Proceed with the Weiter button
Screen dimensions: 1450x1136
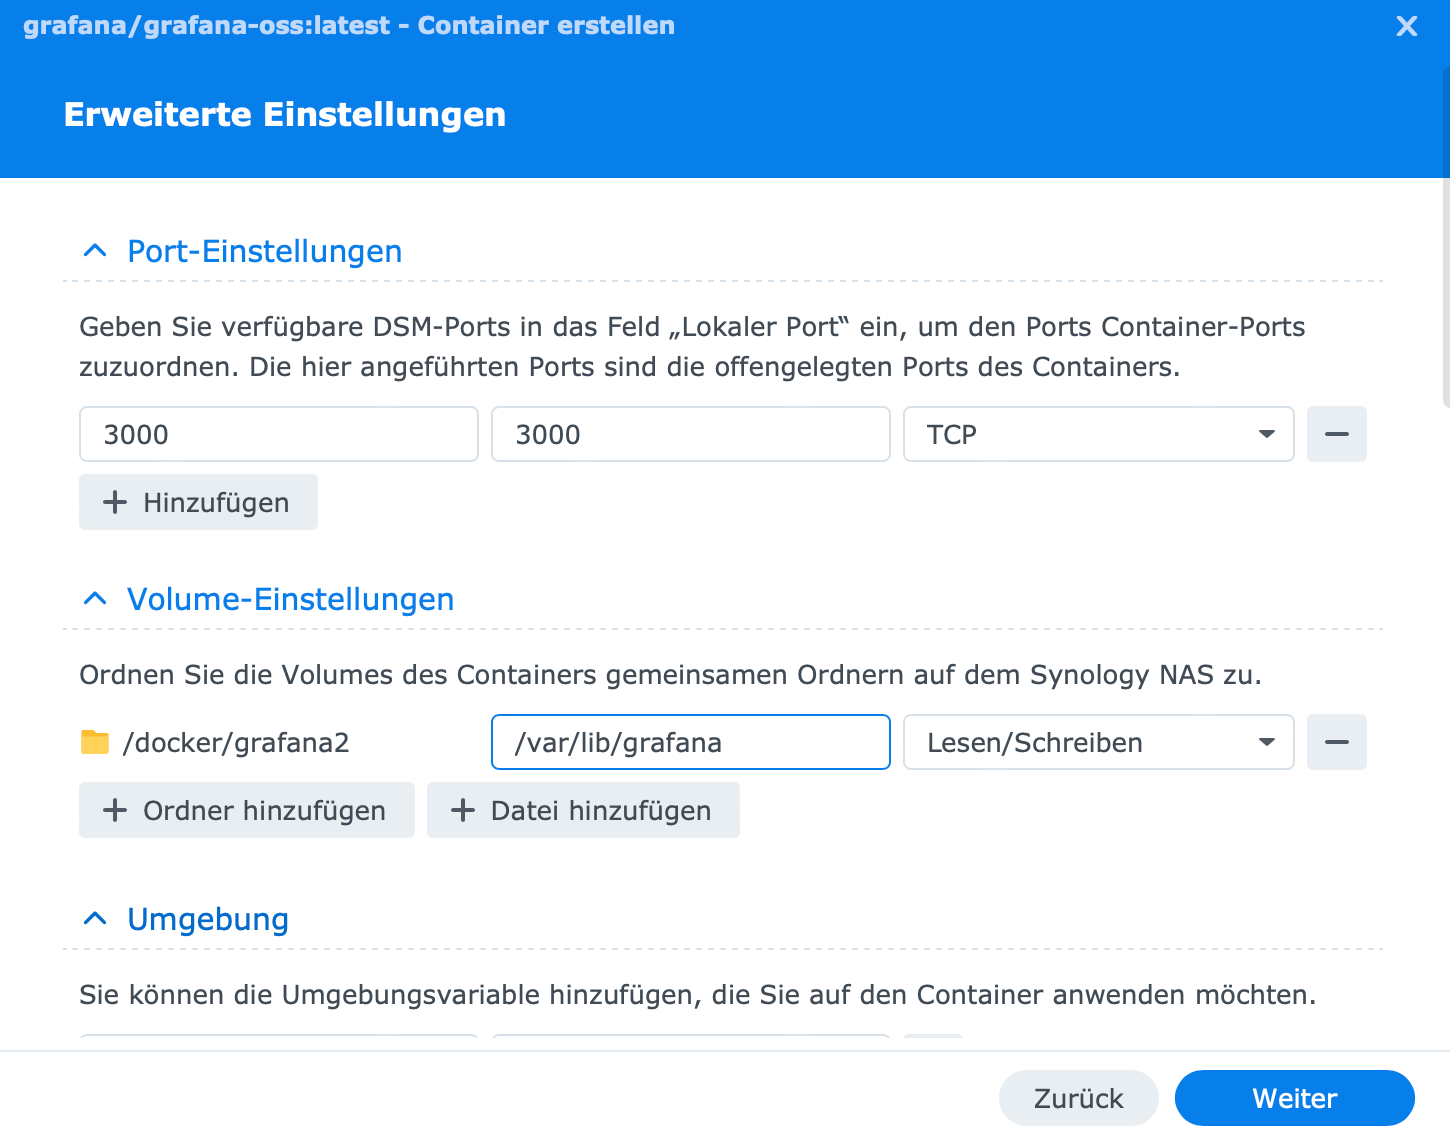tap(1294, 1098)
